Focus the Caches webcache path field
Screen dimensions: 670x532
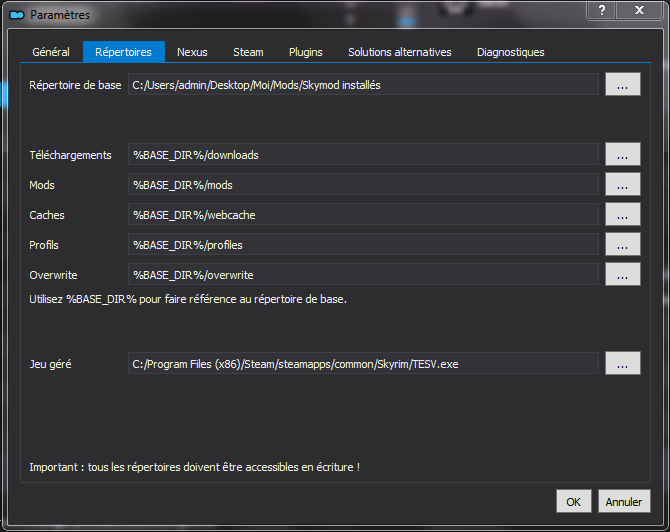[x=363, y=215]
